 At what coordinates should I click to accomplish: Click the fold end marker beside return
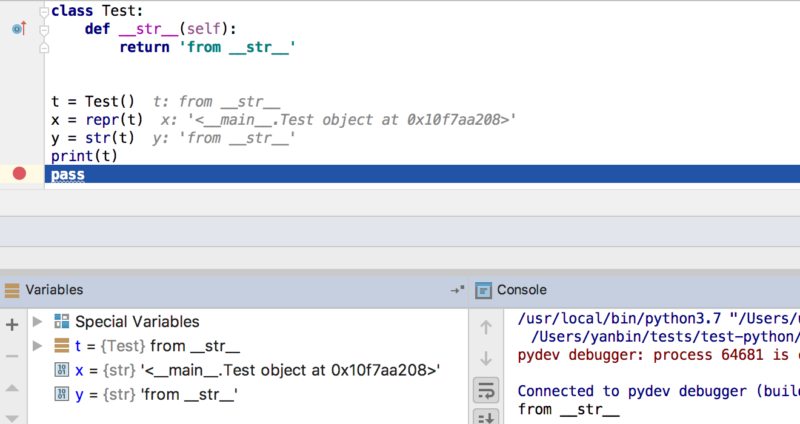coord(43,47)
